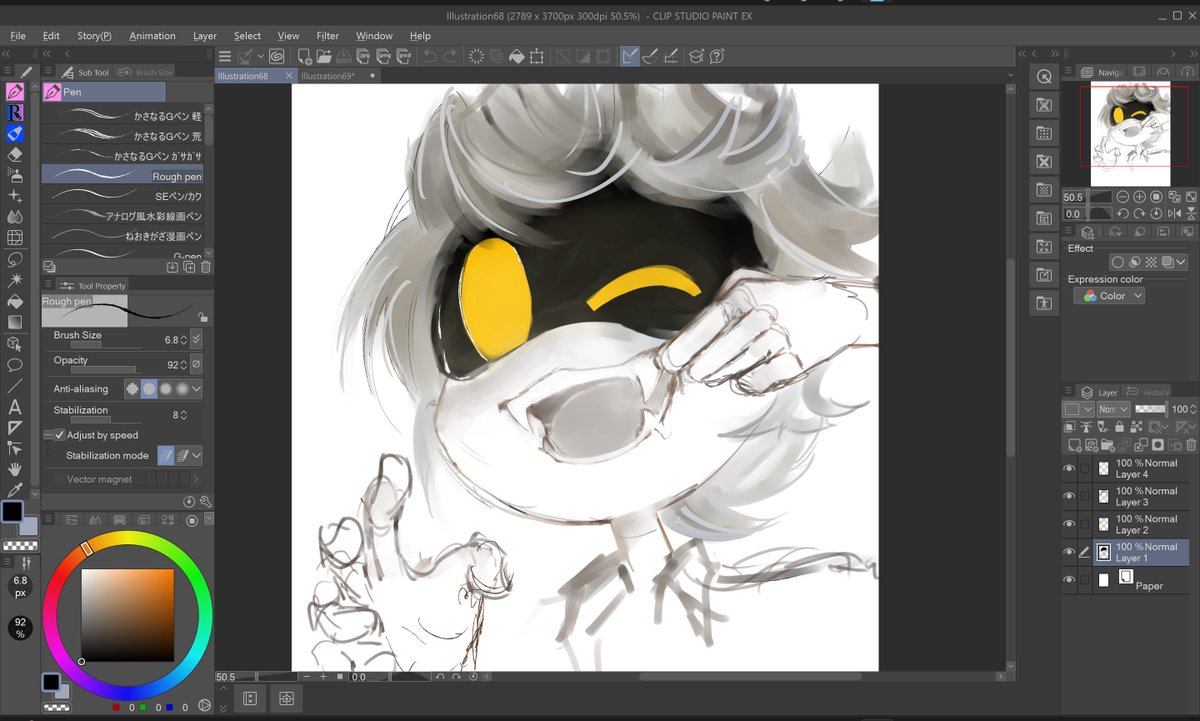Hide Layer 1 using its eye icon
This screenshot has height=721, width=1200.
(1069, 552)
